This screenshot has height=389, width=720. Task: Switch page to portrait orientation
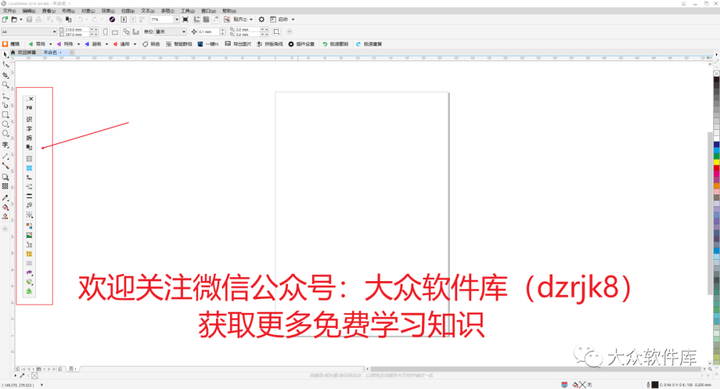pyautogui.click(x=106, y=32)
